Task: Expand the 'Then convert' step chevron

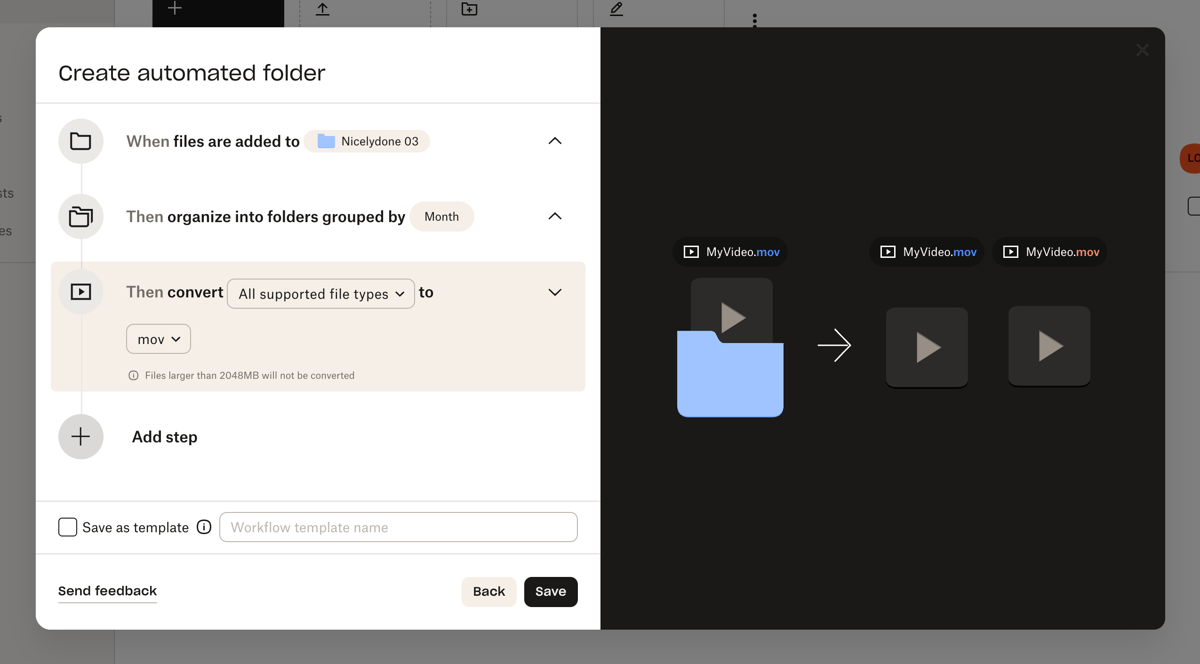Action: point(555,292)
